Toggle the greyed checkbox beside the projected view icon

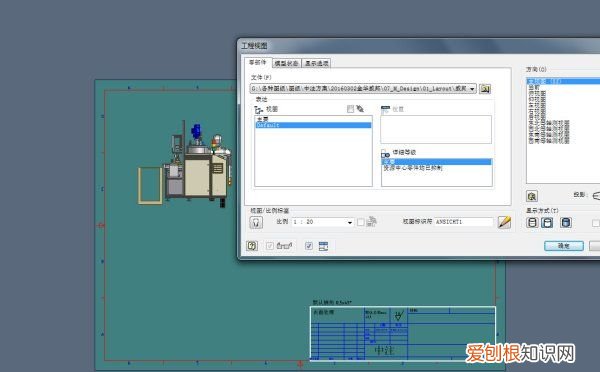[x=270, y=246]
